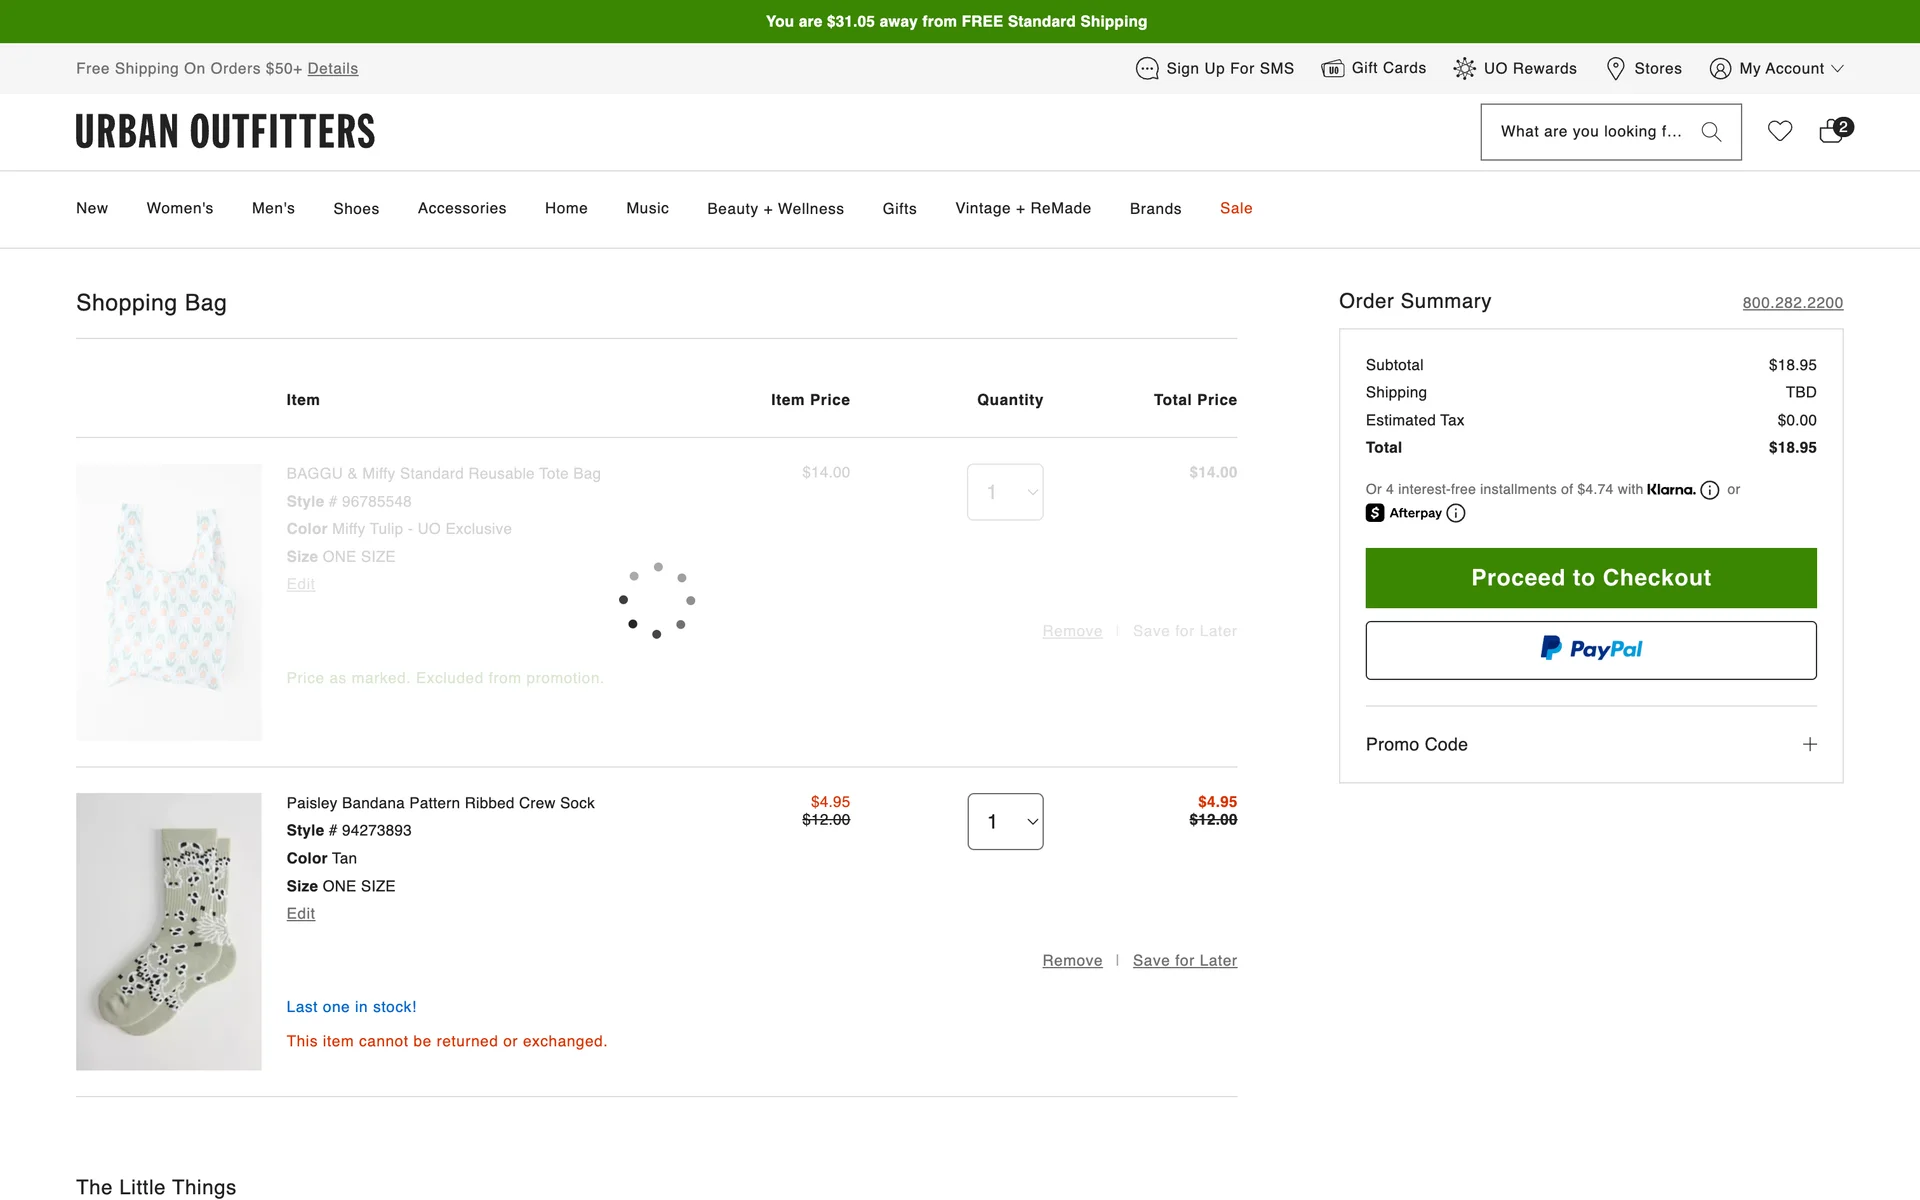Image resolution: width=1920 pixels, height=1200 pixels.
Task: Open the shopping bag icon
Action: 1833,131
